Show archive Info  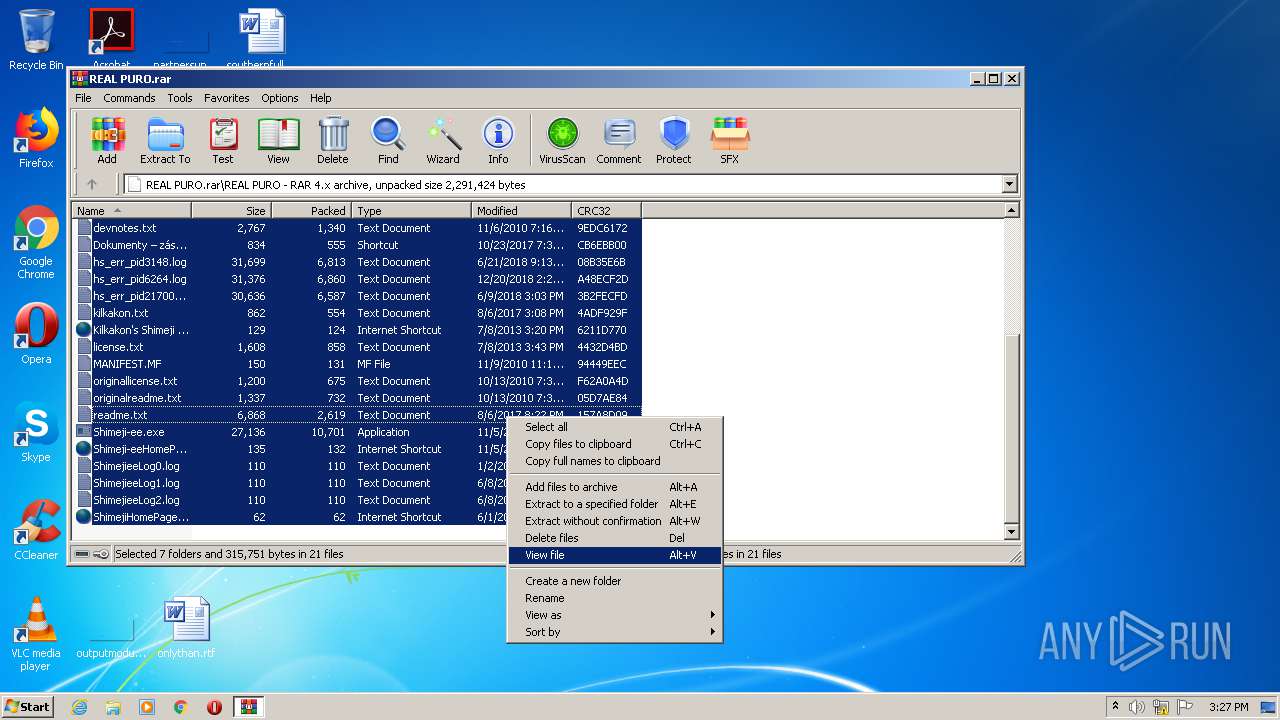tap(498, 140)
